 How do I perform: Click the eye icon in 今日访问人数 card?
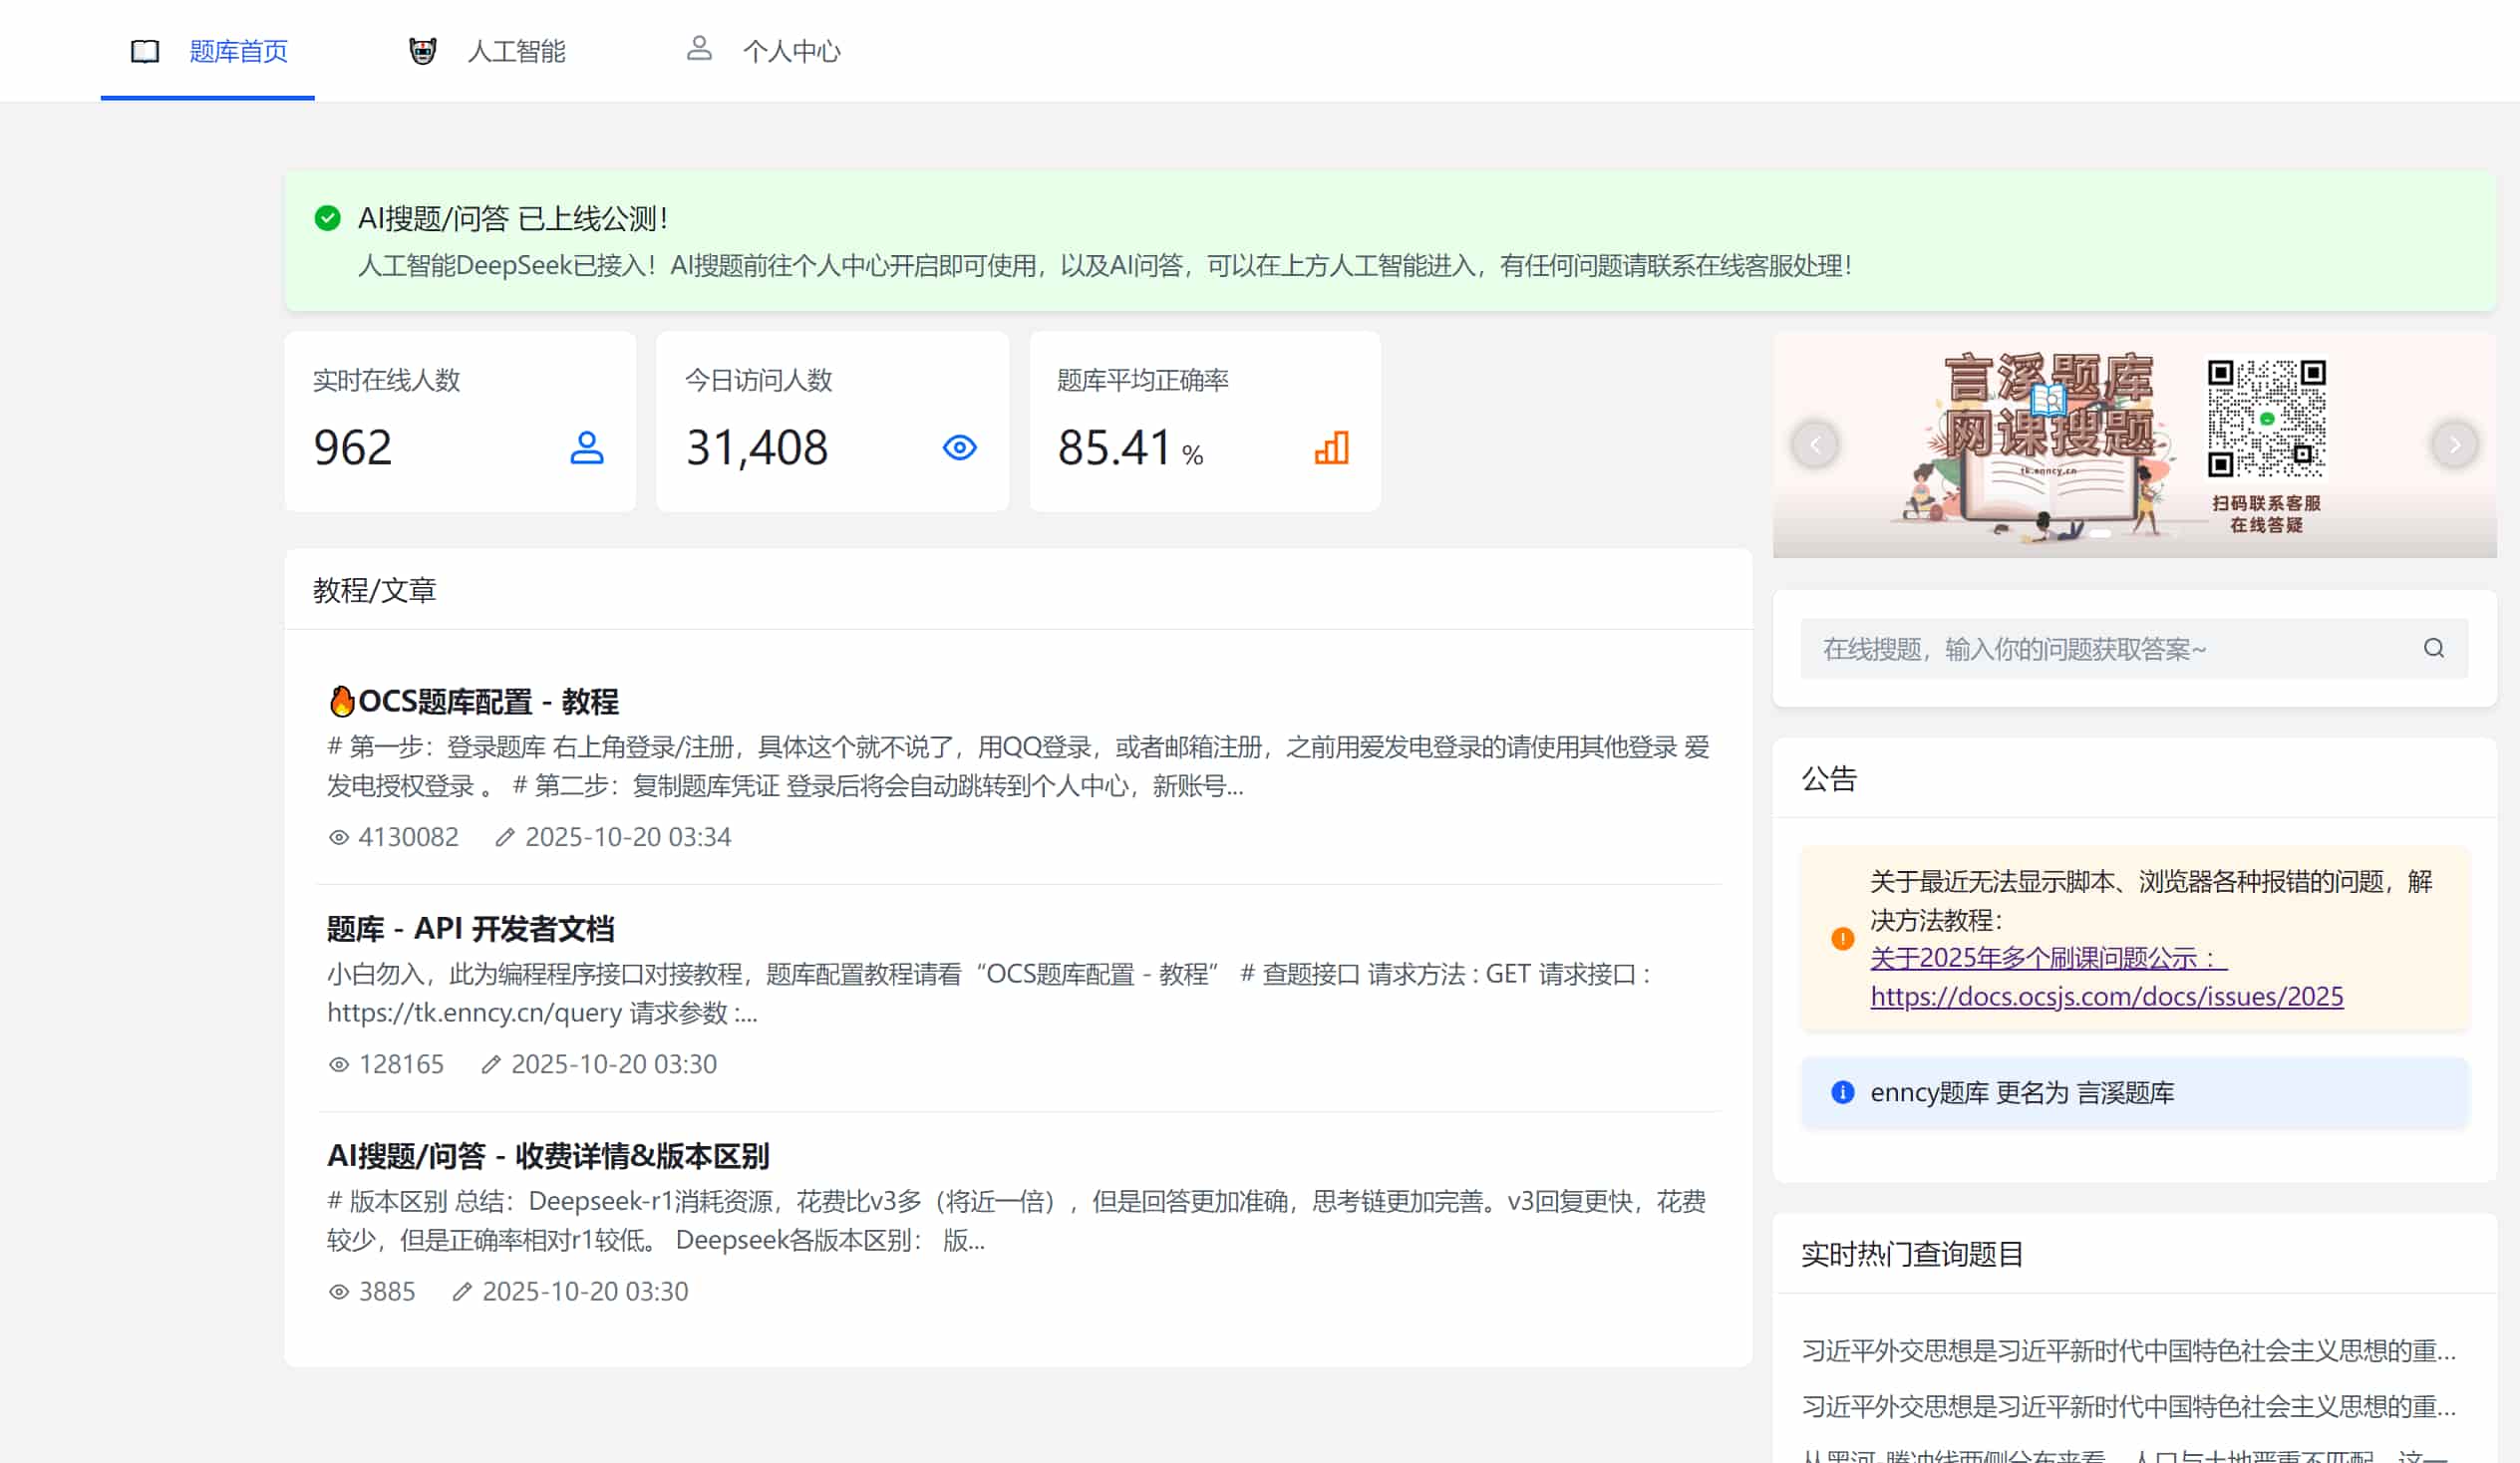point(959,447)
